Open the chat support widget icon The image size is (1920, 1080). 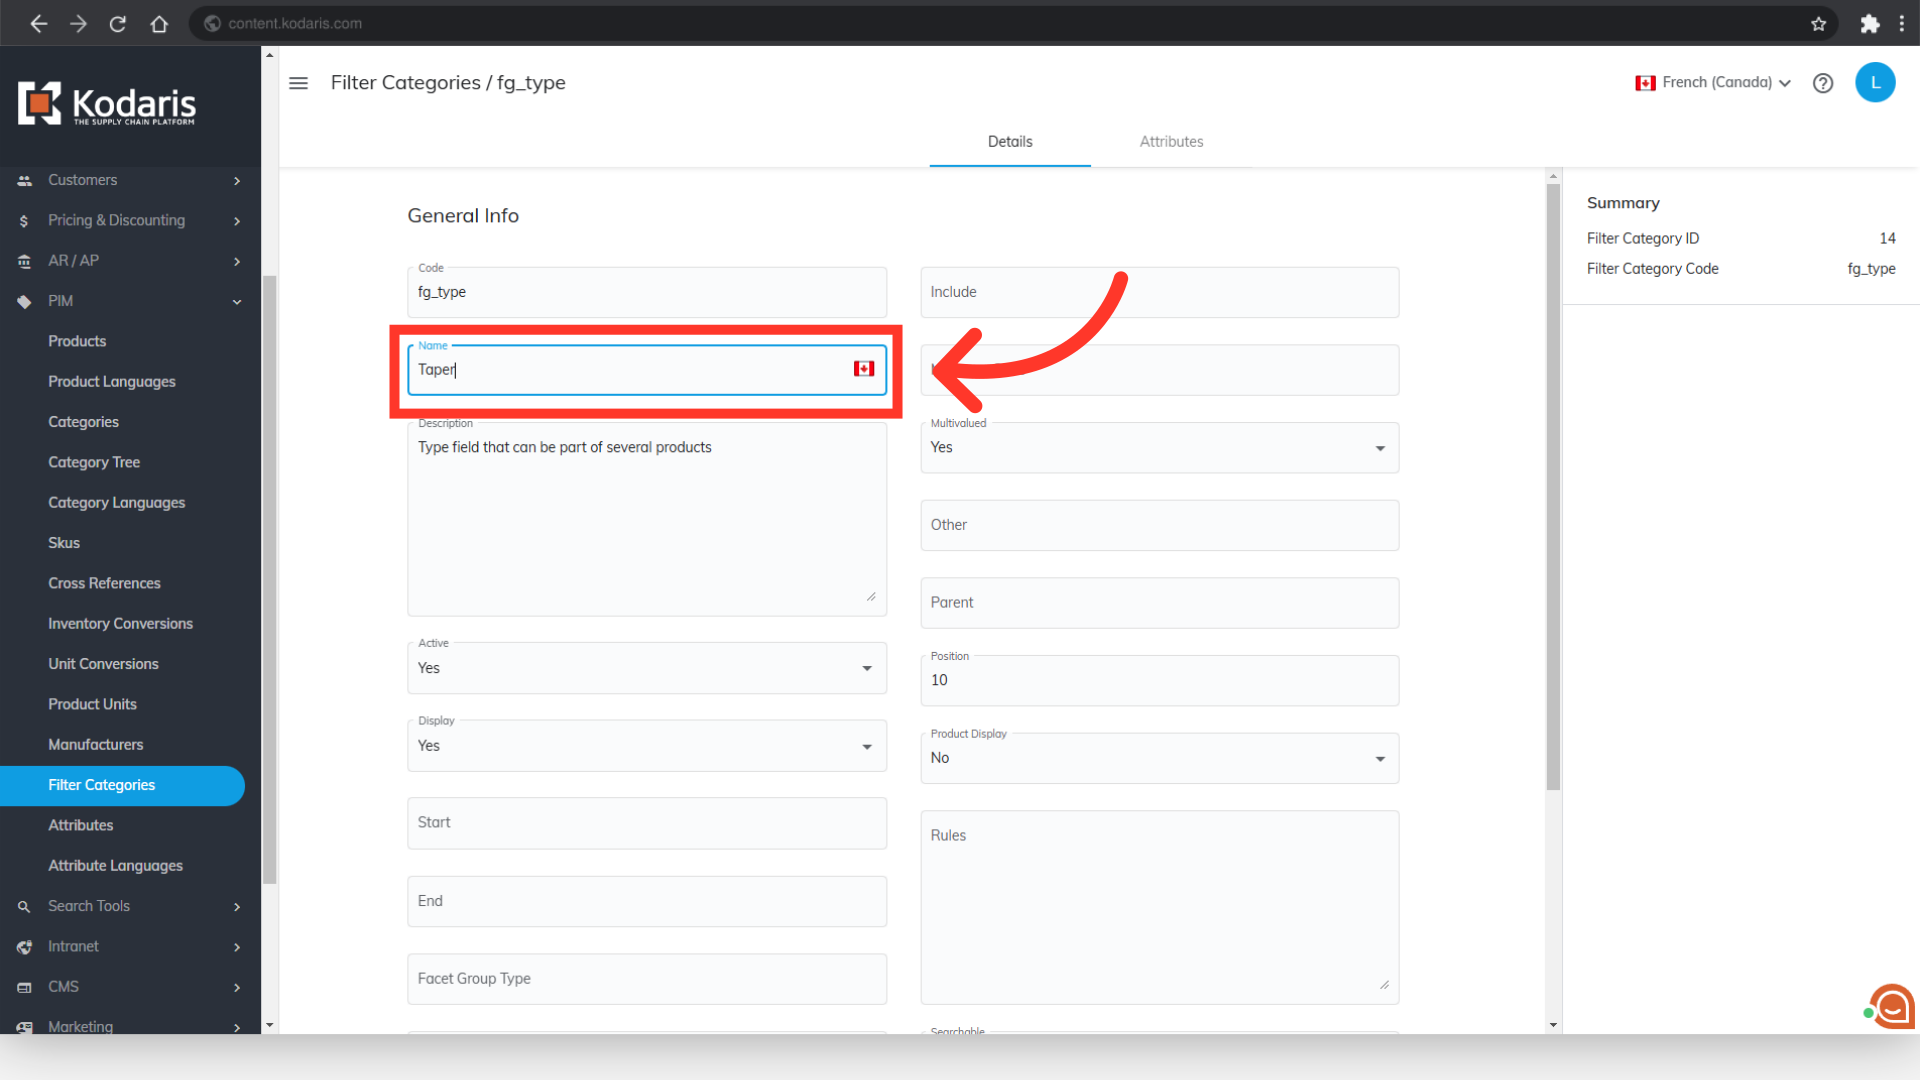tap(1891, 1006)
